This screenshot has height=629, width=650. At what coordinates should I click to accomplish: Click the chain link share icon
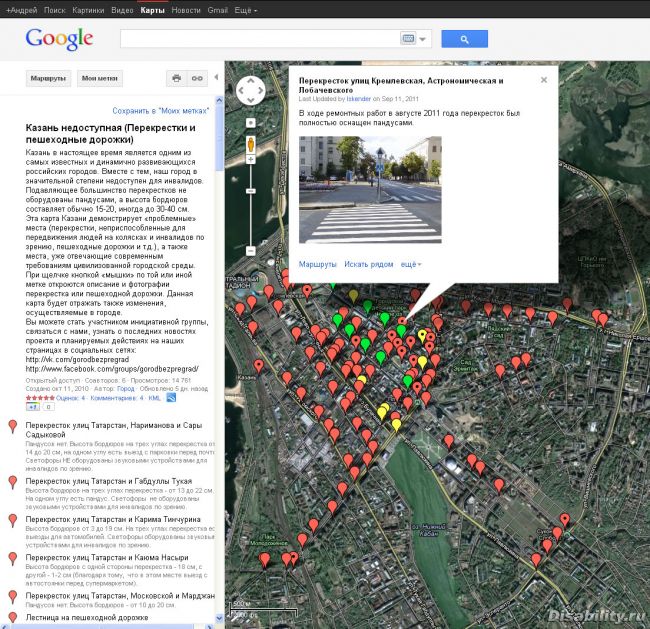pyautogui.click(x=197, y=78)
